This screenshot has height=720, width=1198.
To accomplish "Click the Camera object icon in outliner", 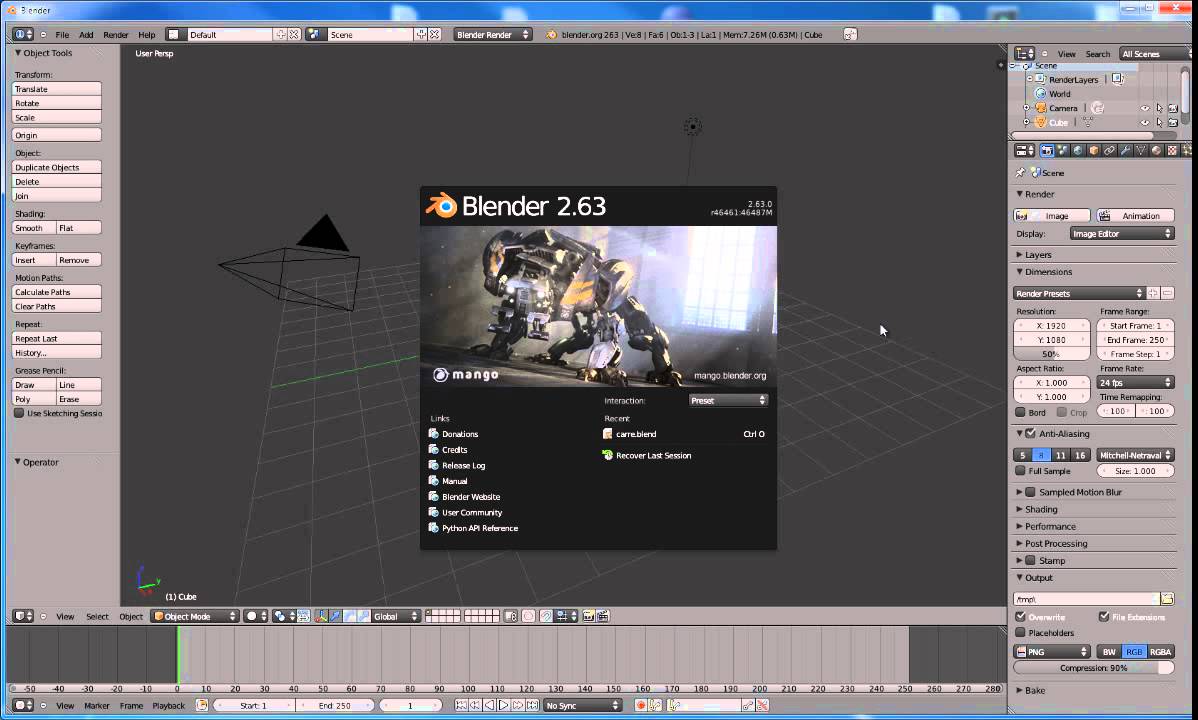I will [x=1040, y=108].
